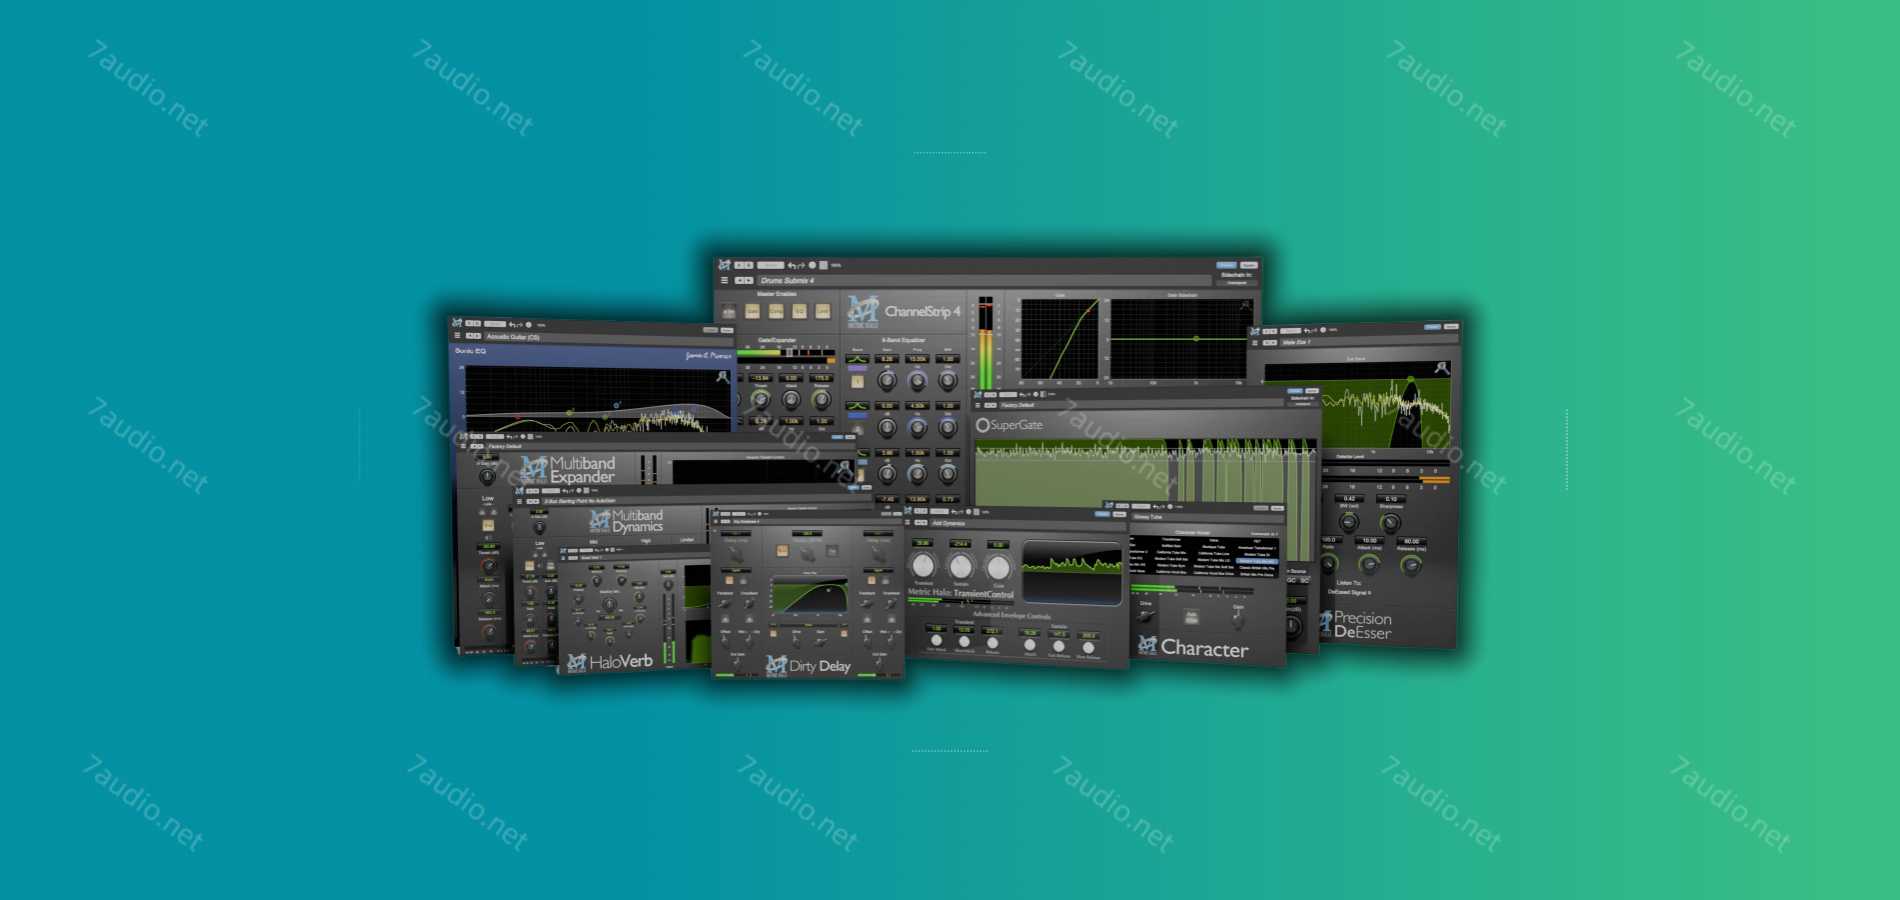Open the 'Add Dynamics' preset in TransientControl

pos(1028,523)
